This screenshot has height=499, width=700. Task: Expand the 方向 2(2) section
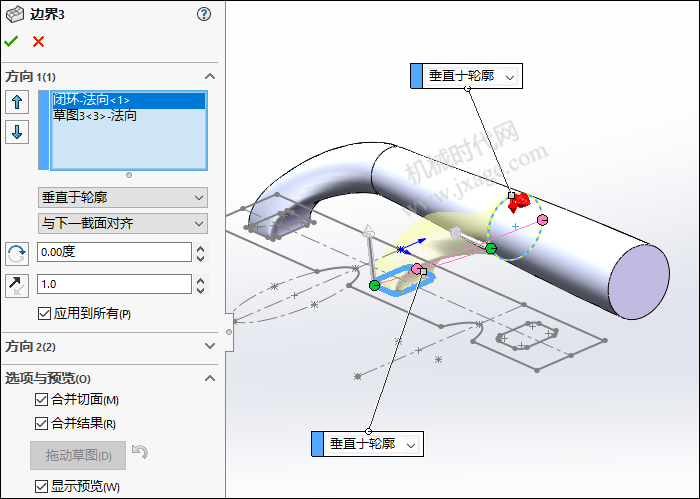click(x=210, y=346)
